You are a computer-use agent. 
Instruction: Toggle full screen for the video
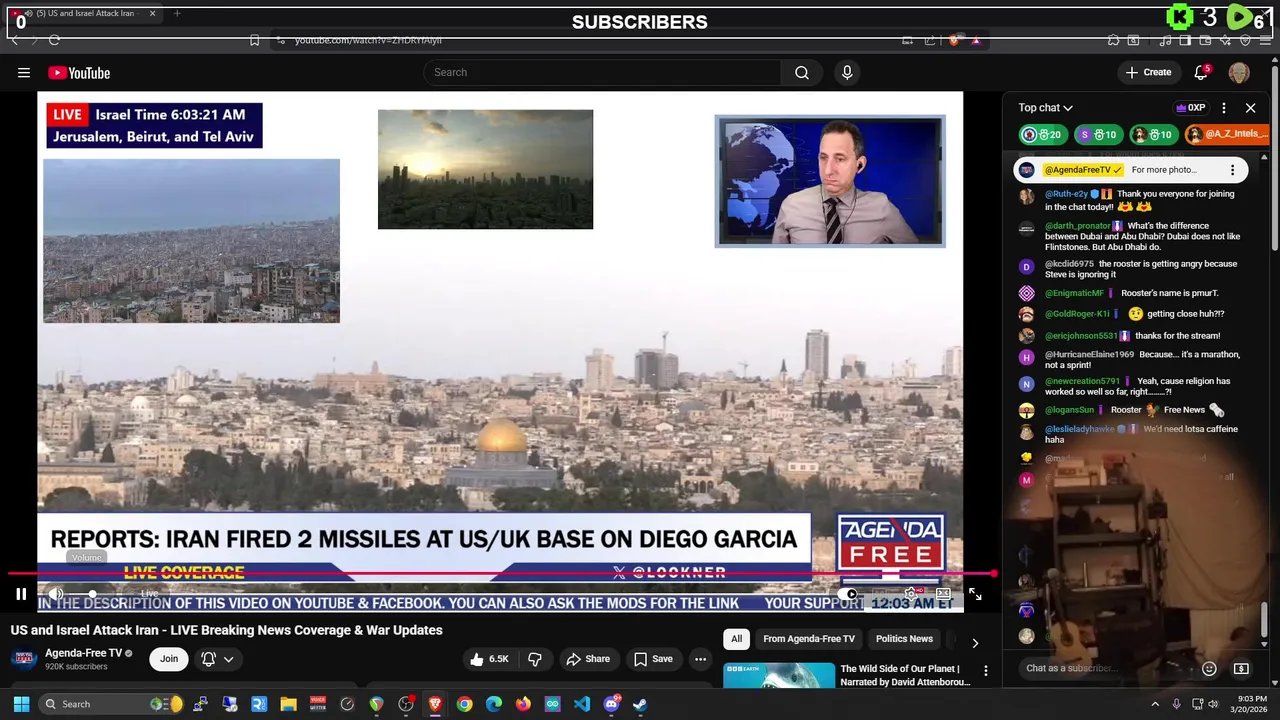pyautogui.click(x=975, y=594)
